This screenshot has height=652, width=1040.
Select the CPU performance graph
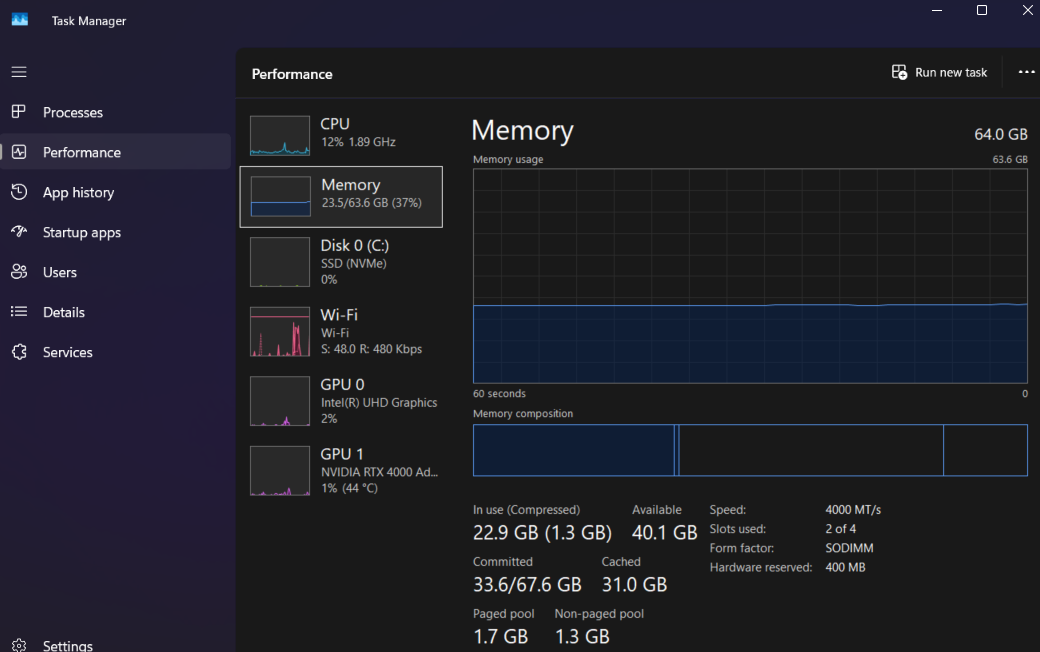[280, 136]
